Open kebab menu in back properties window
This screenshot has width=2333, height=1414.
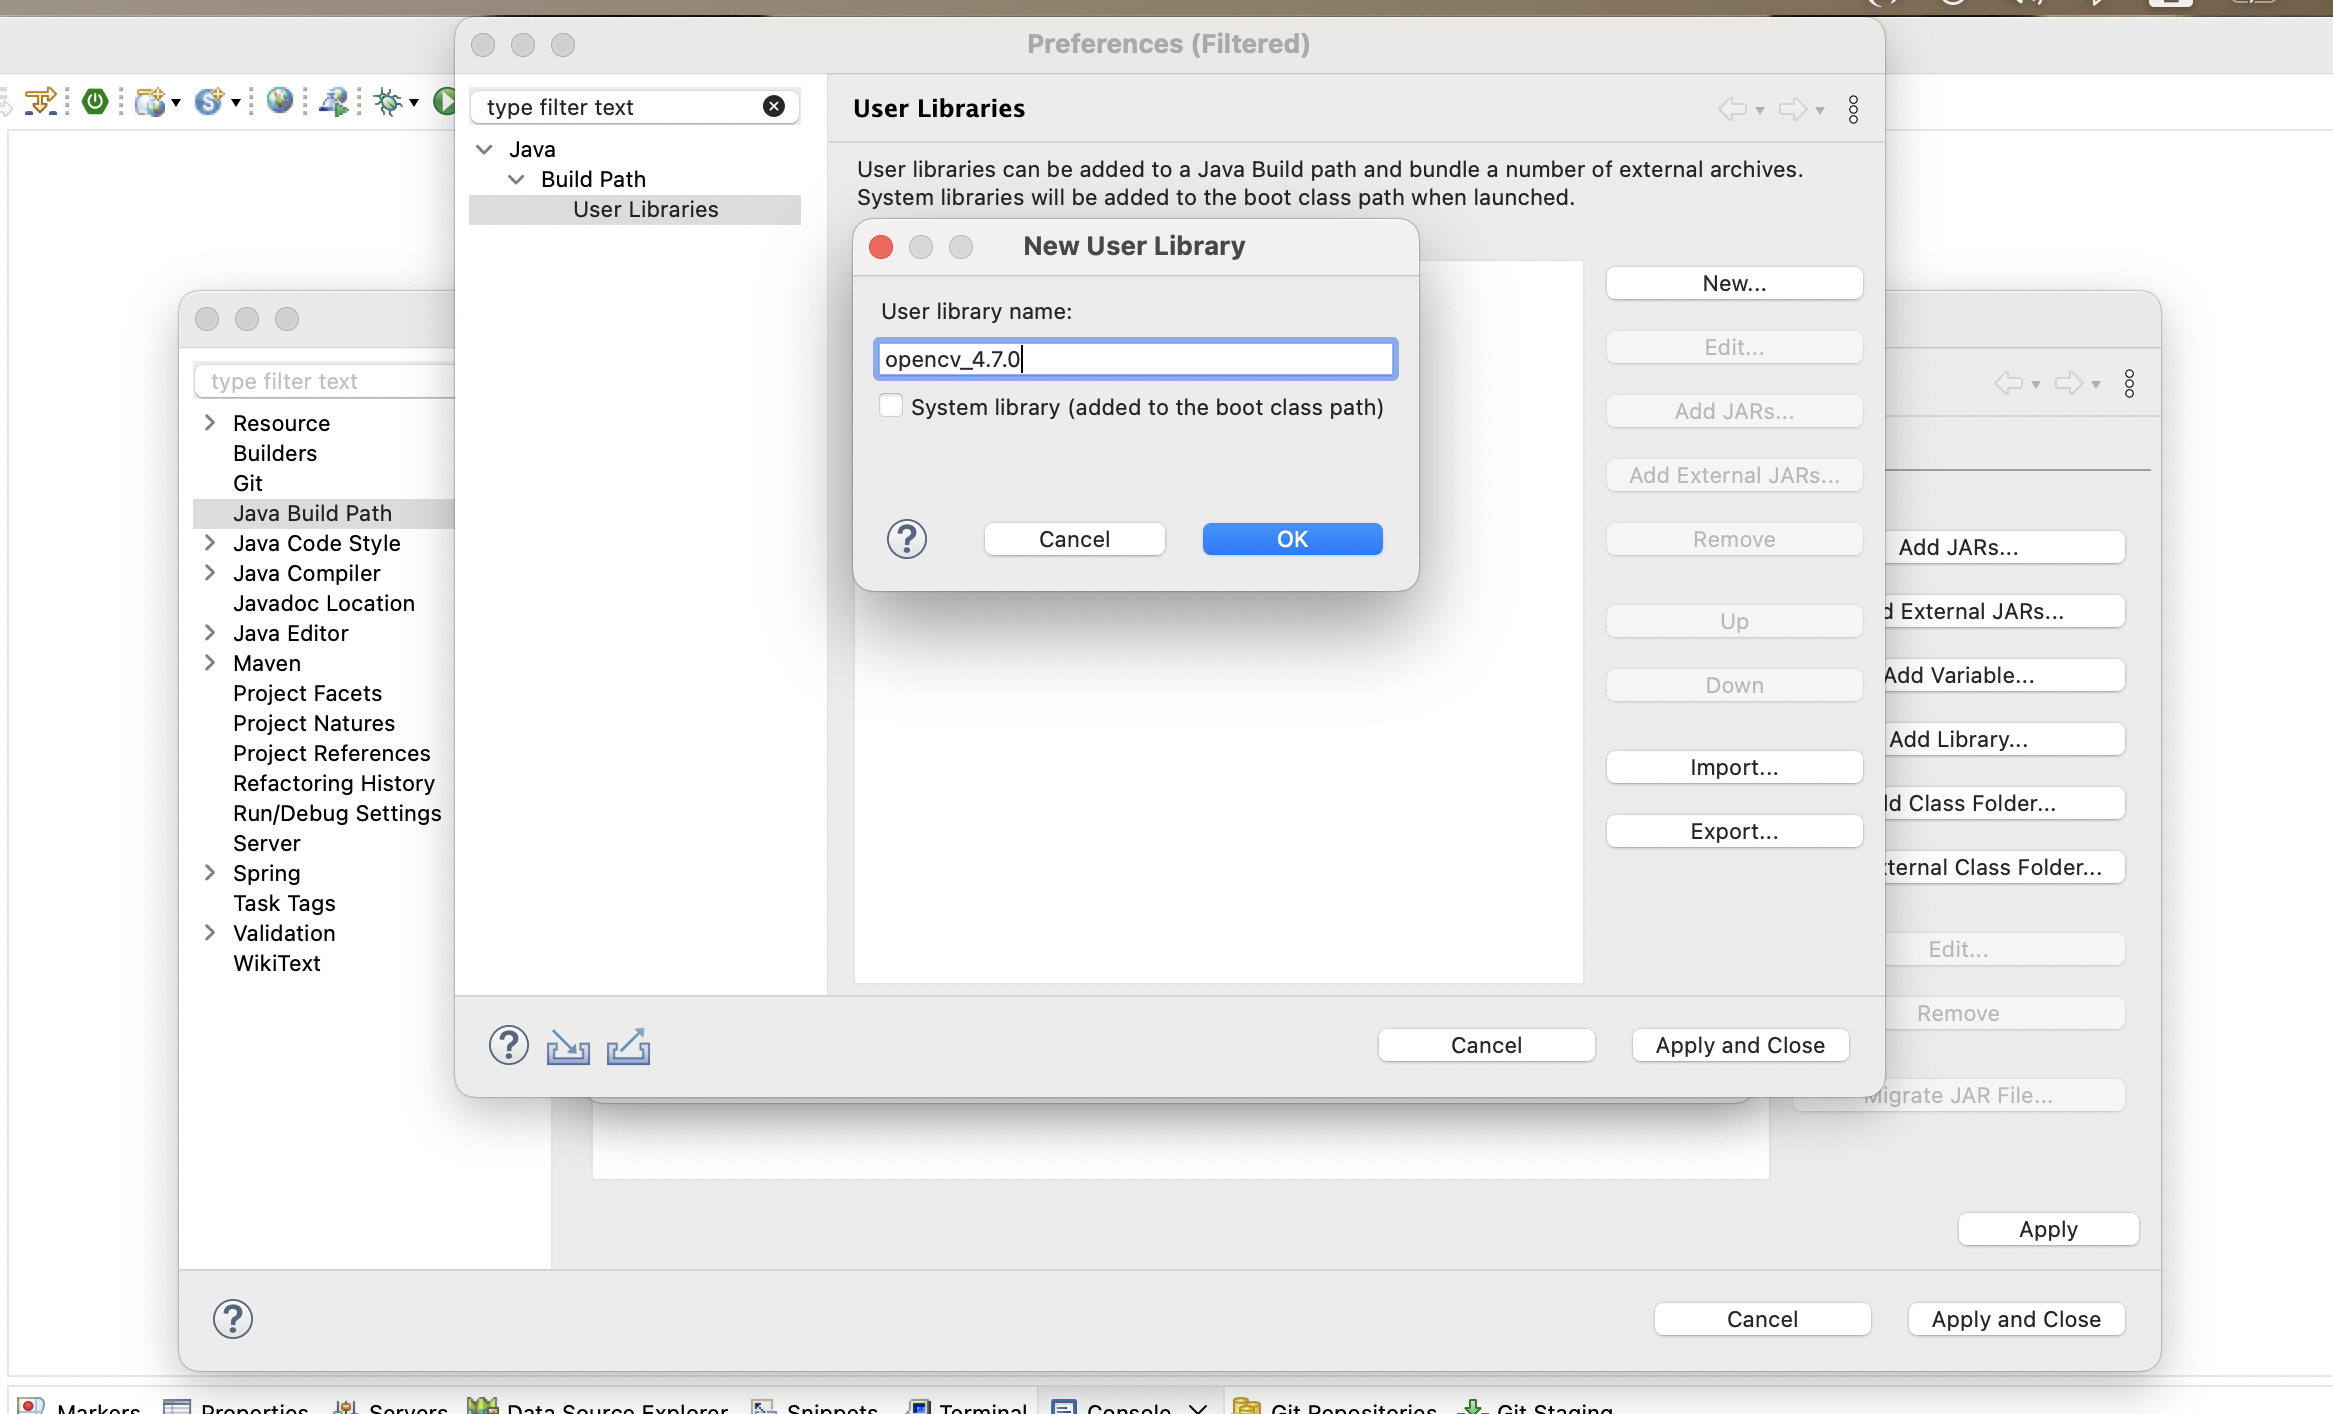point(2129,383)
